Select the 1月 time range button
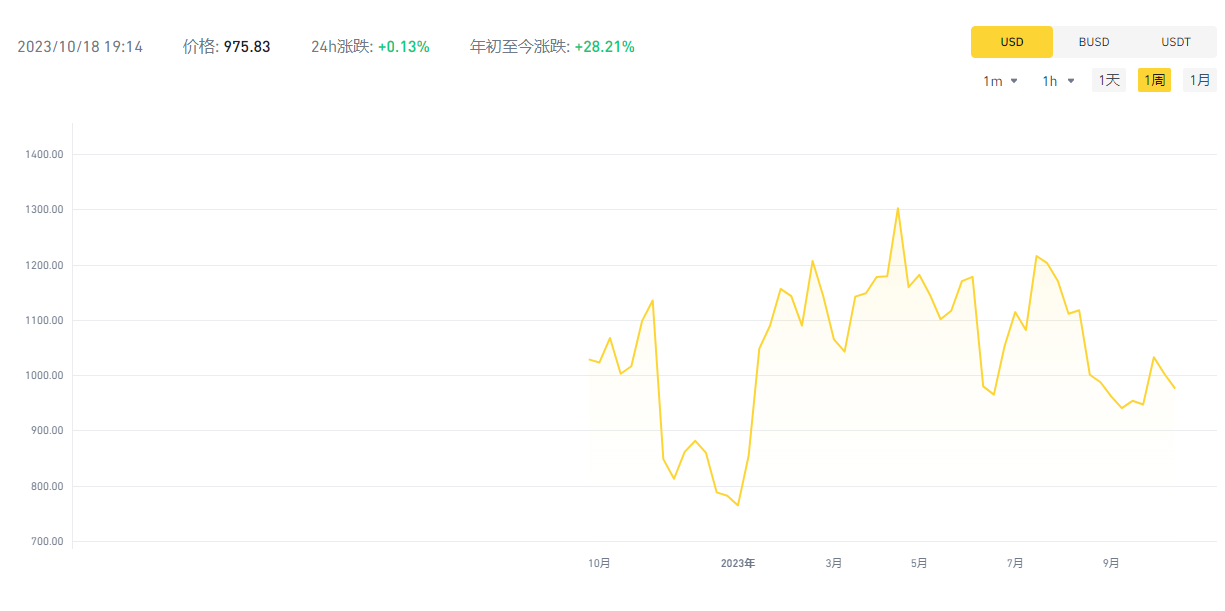The width and height of the screenshot is (1225, 611). pyautogui.click(x=1200, y=80)
